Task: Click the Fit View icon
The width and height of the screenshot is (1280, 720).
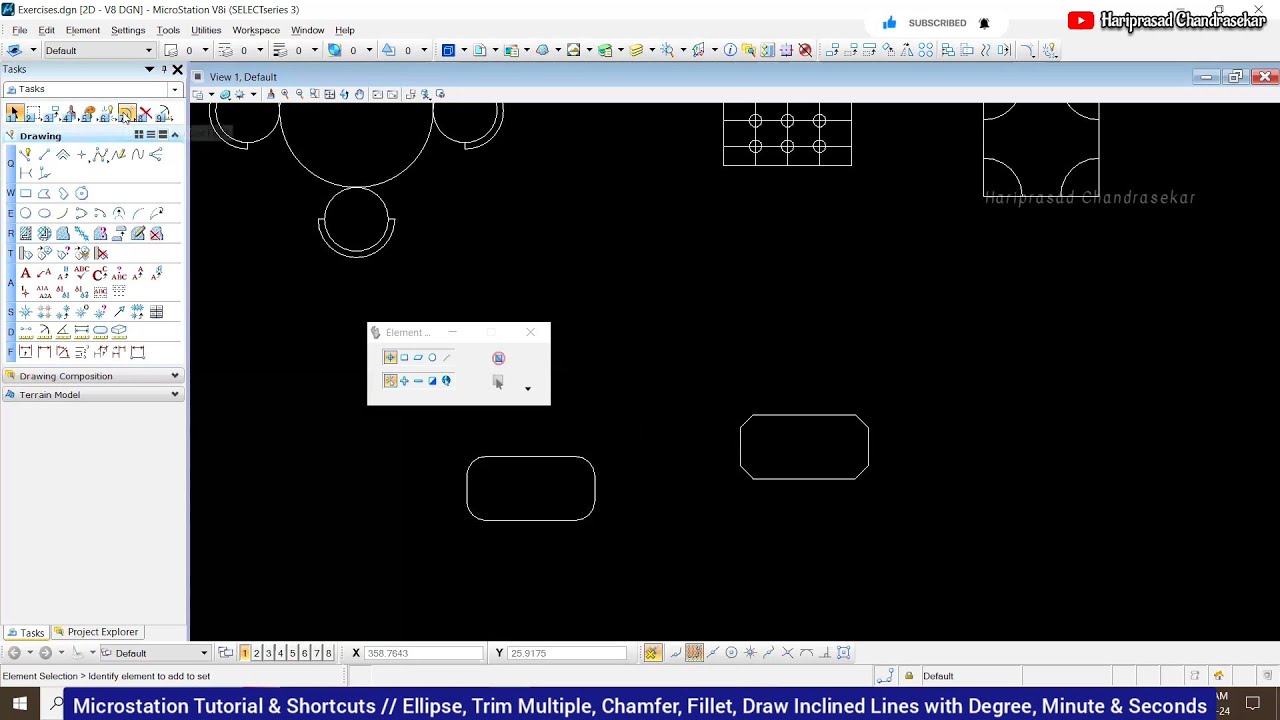Action: tap(329, 94)
